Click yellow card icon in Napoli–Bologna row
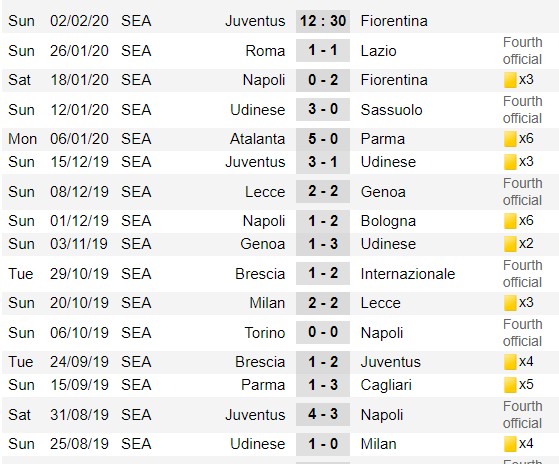The width and height of the screenshot is (559, 464). (510, 221)
